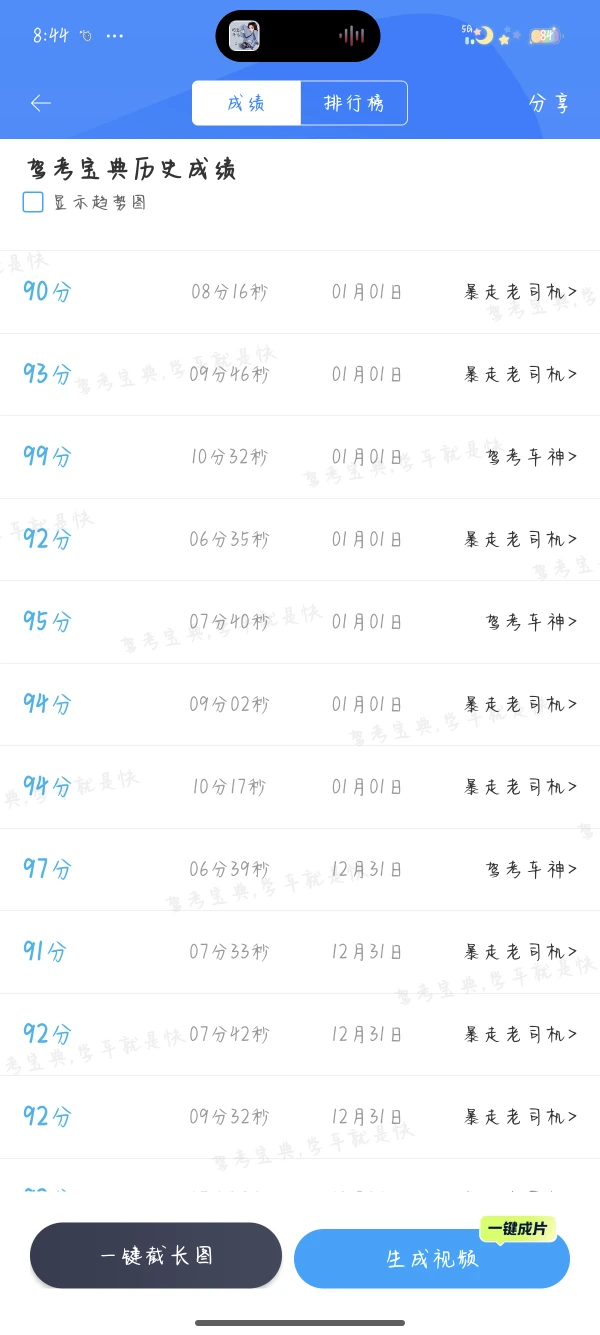Expand the 97分 record's 驾考车神 chevron
This screenshot has width=600, height=1335.
click(x=572, y=869)
